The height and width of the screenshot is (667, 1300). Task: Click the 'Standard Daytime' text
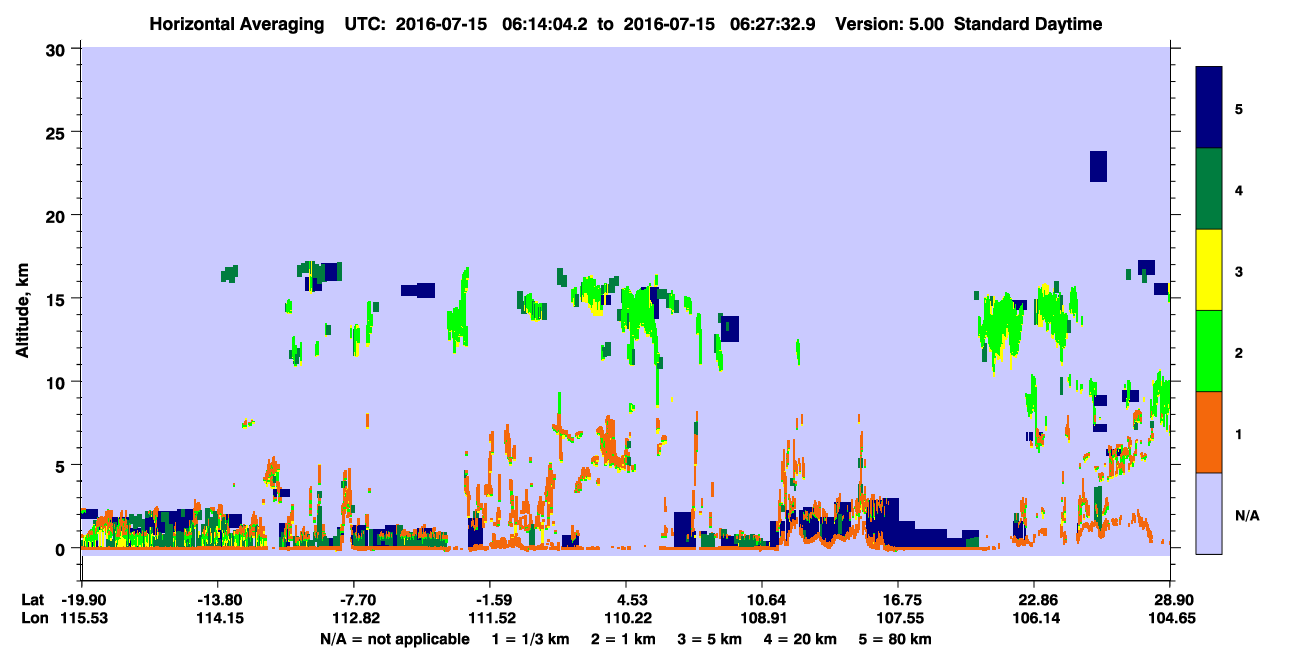point(1028,24)
